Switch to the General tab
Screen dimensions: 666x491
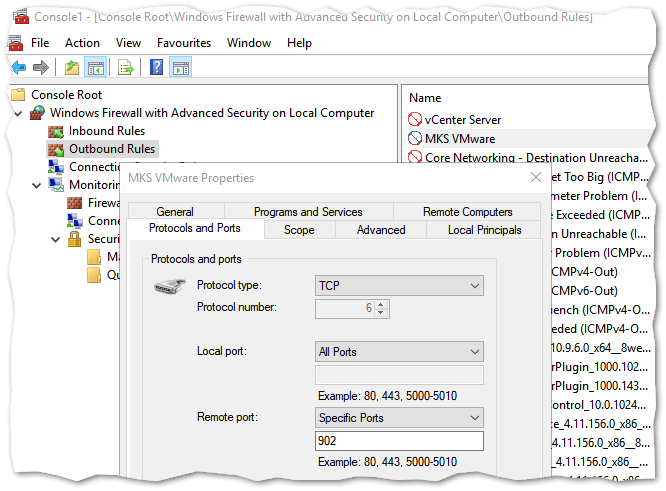pyautogui.click(x=175, y=212)
